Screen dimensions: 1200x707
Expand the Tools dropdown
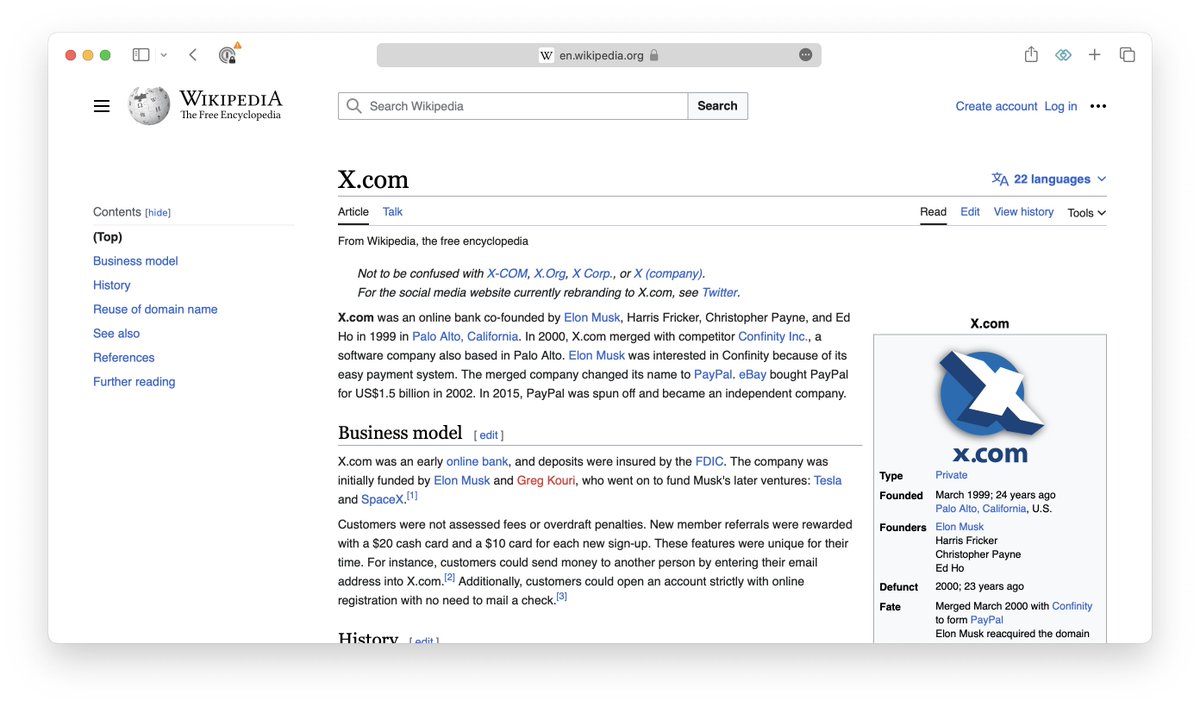[1086, 213]
